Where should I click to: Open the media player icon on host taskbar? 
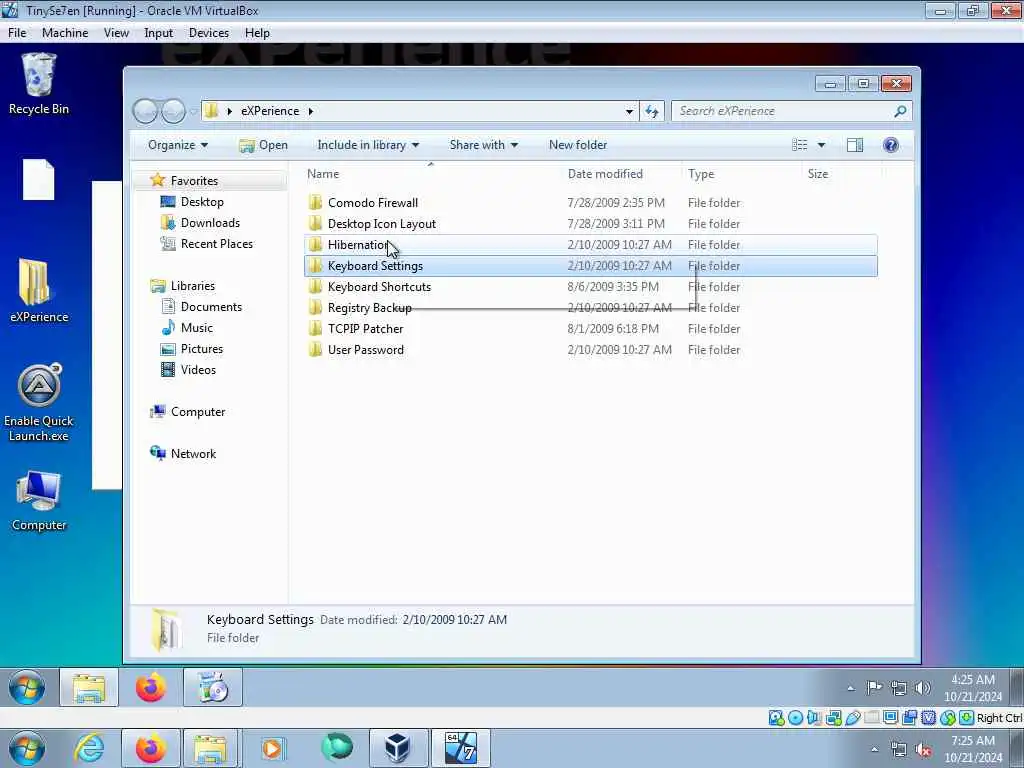(x=272, y=748)
